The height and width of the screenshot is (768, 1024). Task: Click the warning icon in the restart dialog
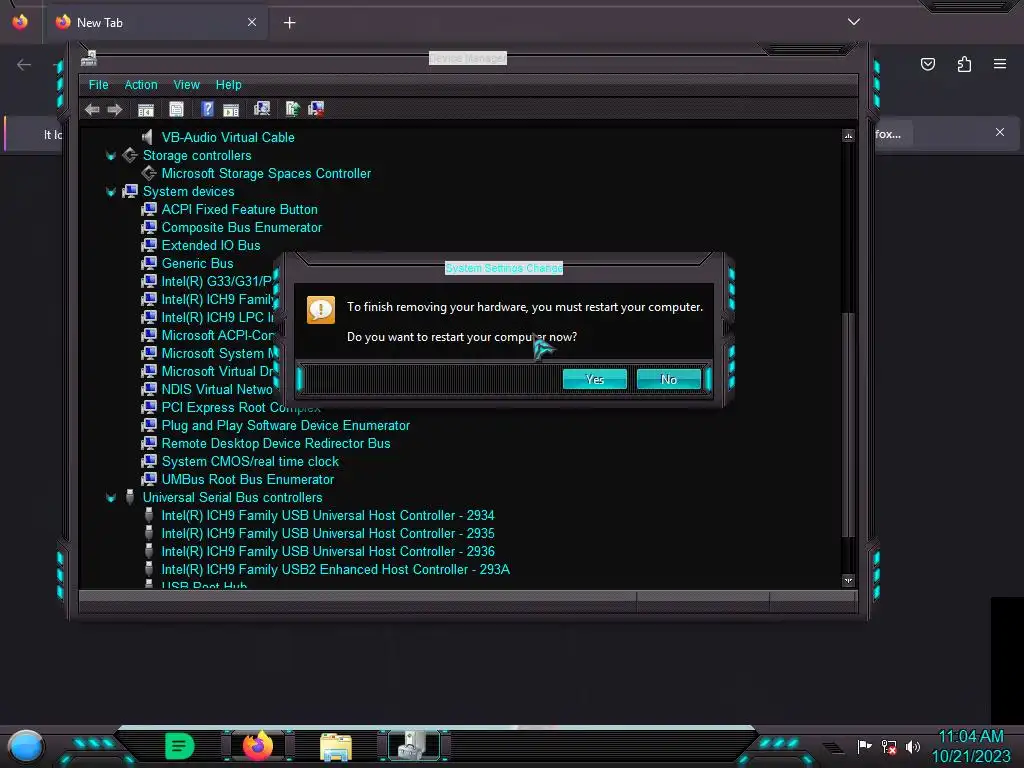point(321,310)
